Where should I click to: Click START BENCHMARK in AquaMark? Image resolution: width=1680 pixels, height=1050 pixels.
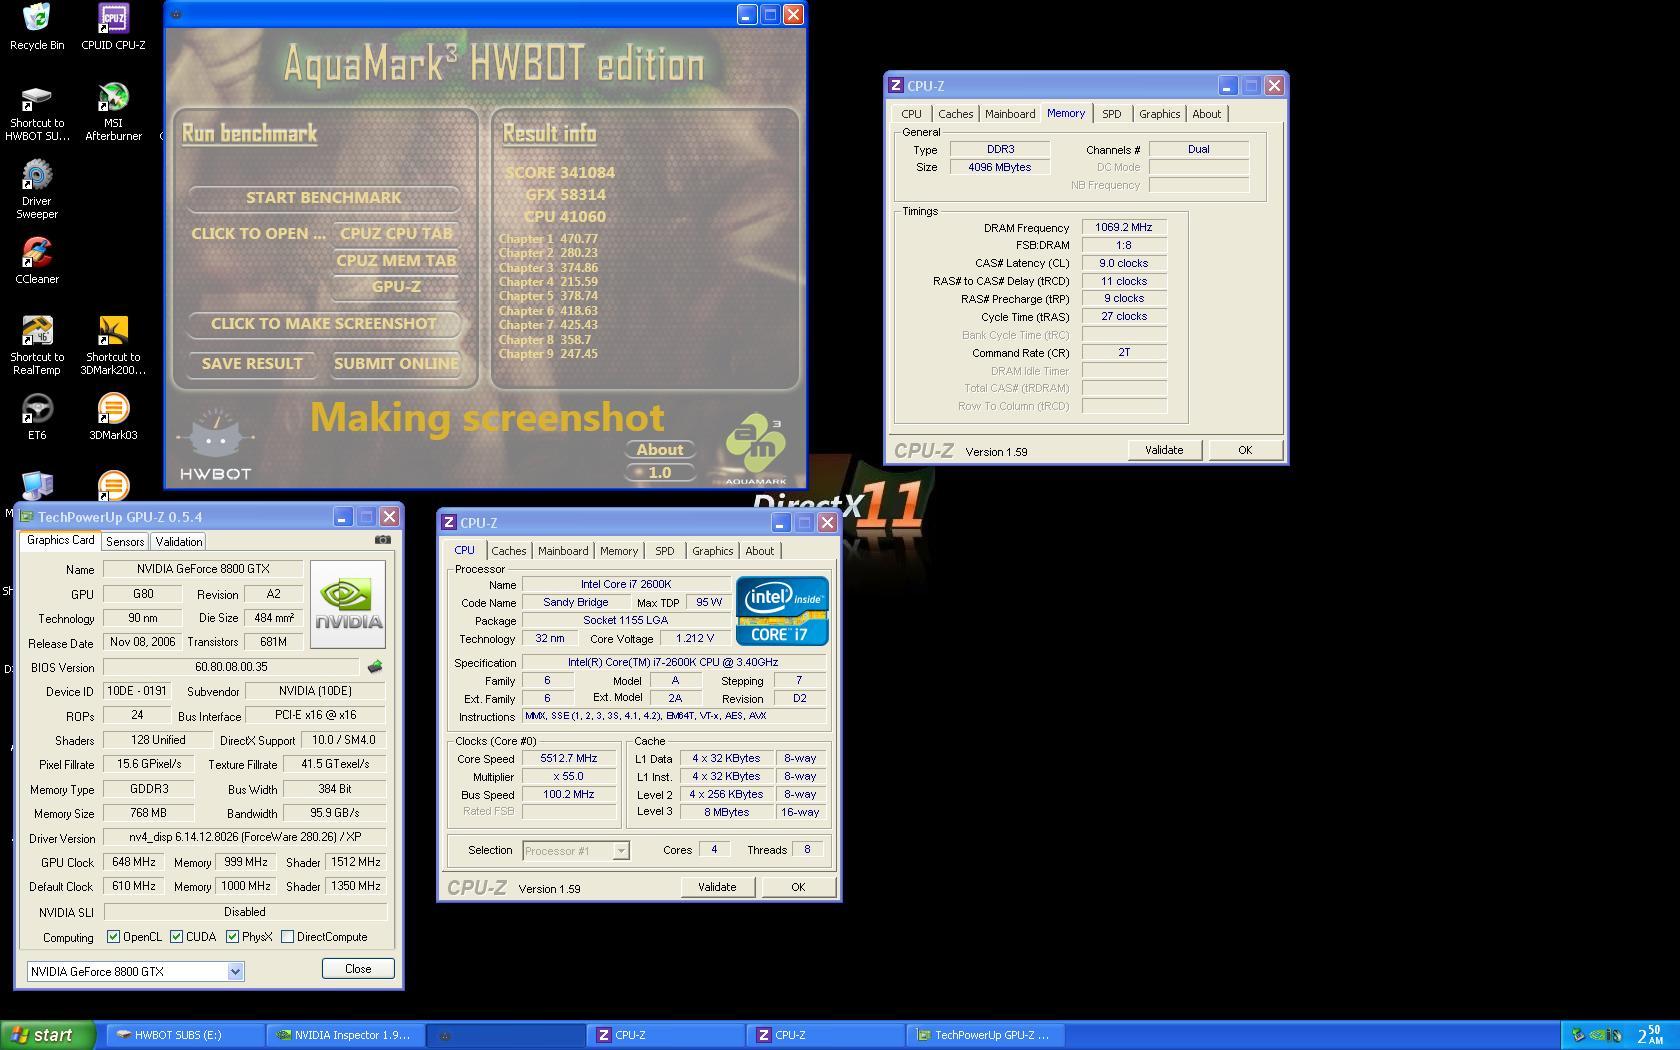pyautogui.click(x=324, y=198)
